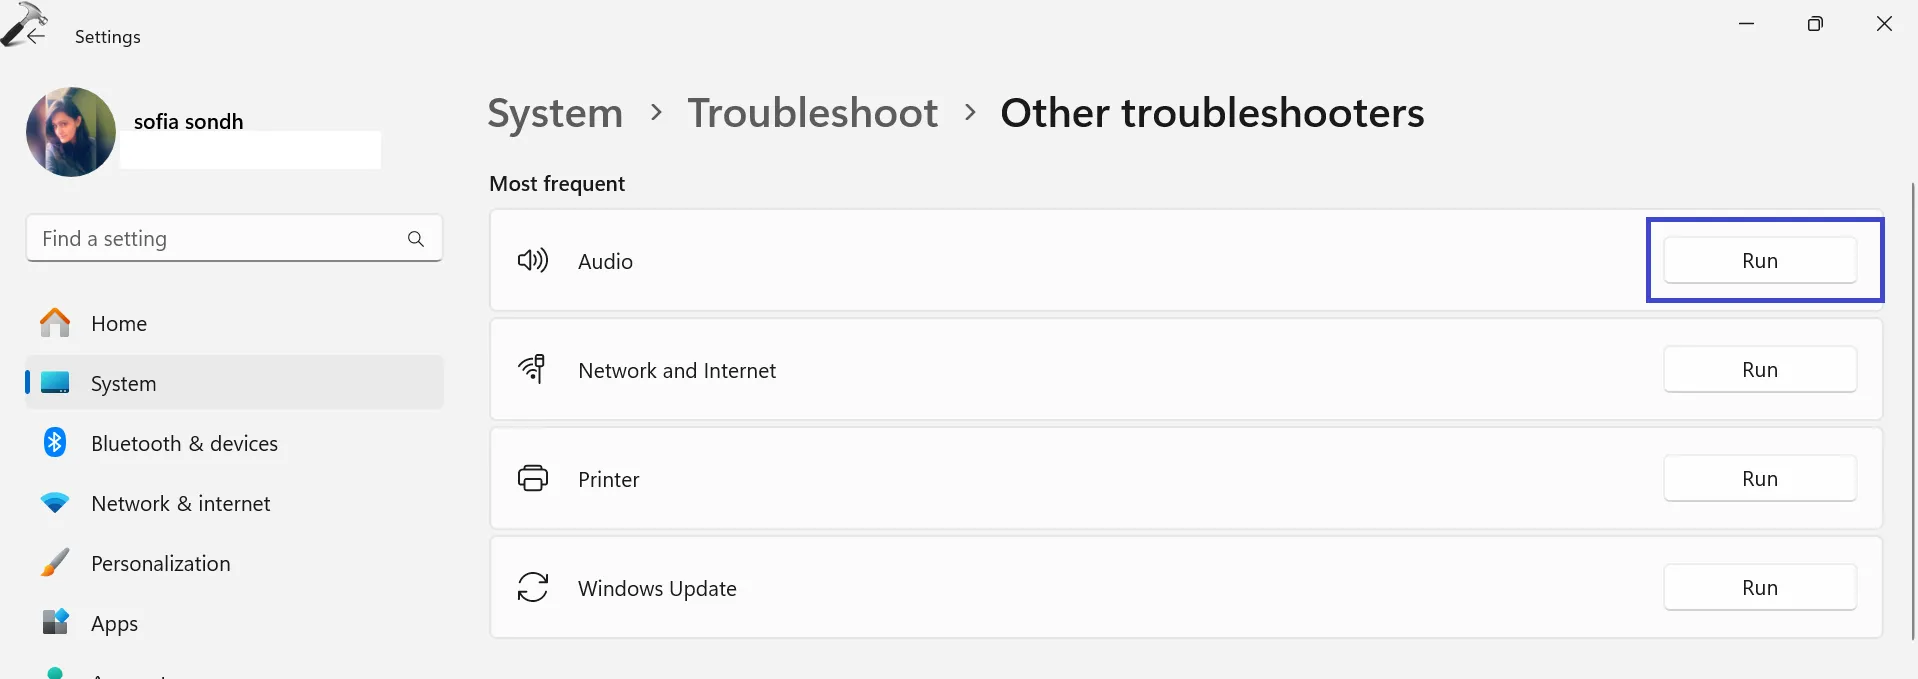Click the Personalization paintbrush icon
Image resolution: width=1918 pixels, height=679 pixels.
click(x=55, y=563)
